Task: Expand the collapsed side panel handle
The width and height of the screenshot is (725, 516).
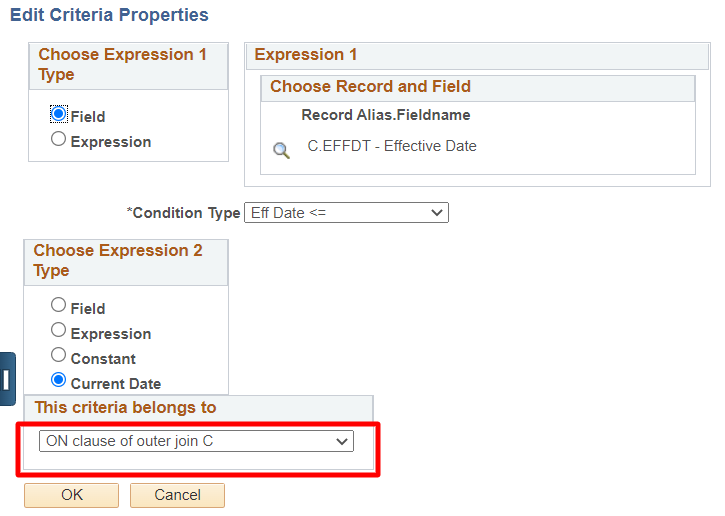Action: coord(7,379)
